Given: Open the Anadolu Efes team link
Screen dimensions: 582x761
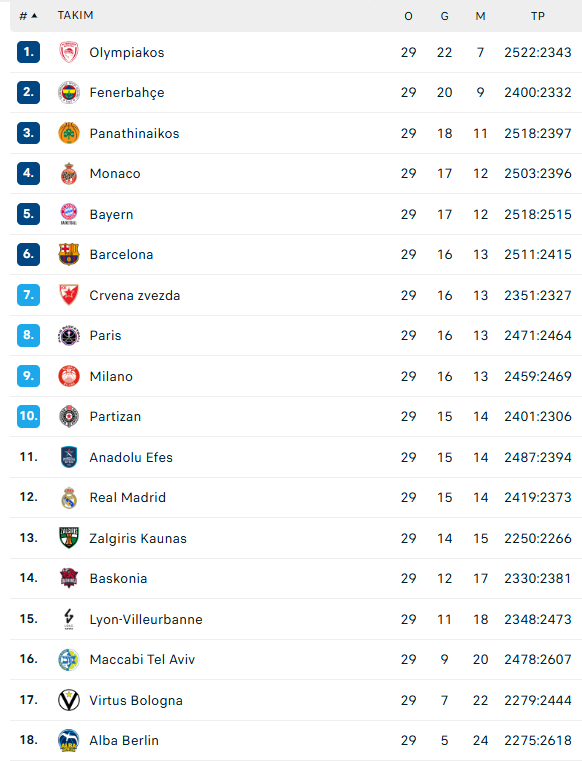Looking at the screenshot, I should 131,457.
